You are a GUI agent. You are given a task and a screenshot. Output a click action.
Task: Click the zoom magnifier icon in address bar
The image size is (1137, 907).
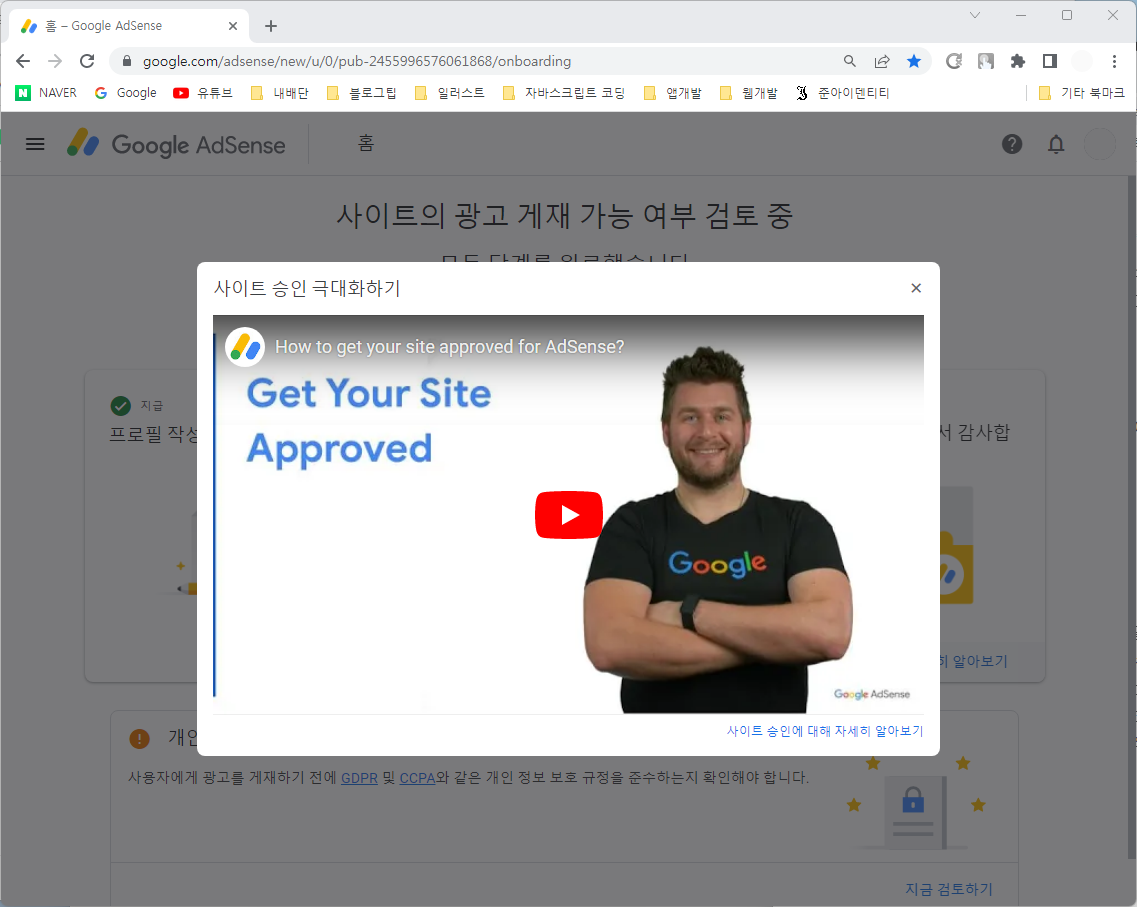[850, 61]
